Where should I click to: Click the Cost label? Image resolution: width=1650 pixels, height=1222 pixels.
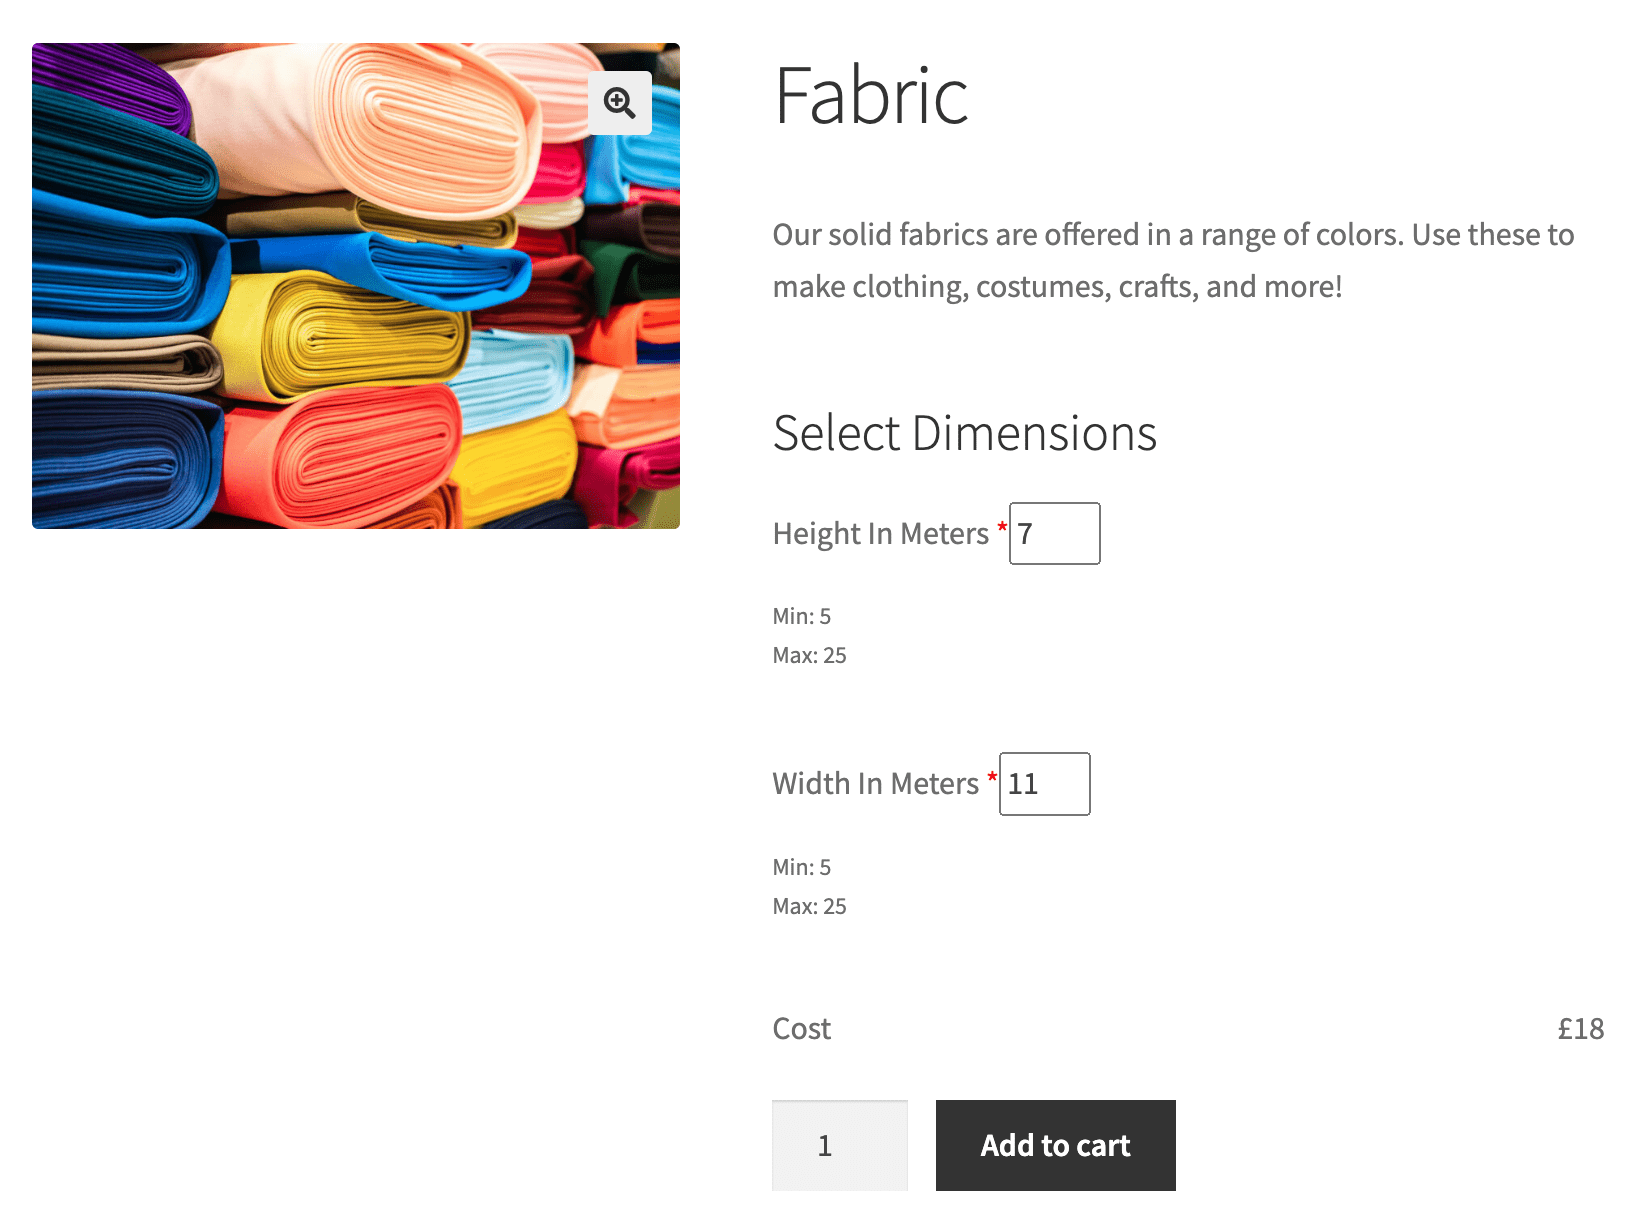click(x=800, y=1028)
